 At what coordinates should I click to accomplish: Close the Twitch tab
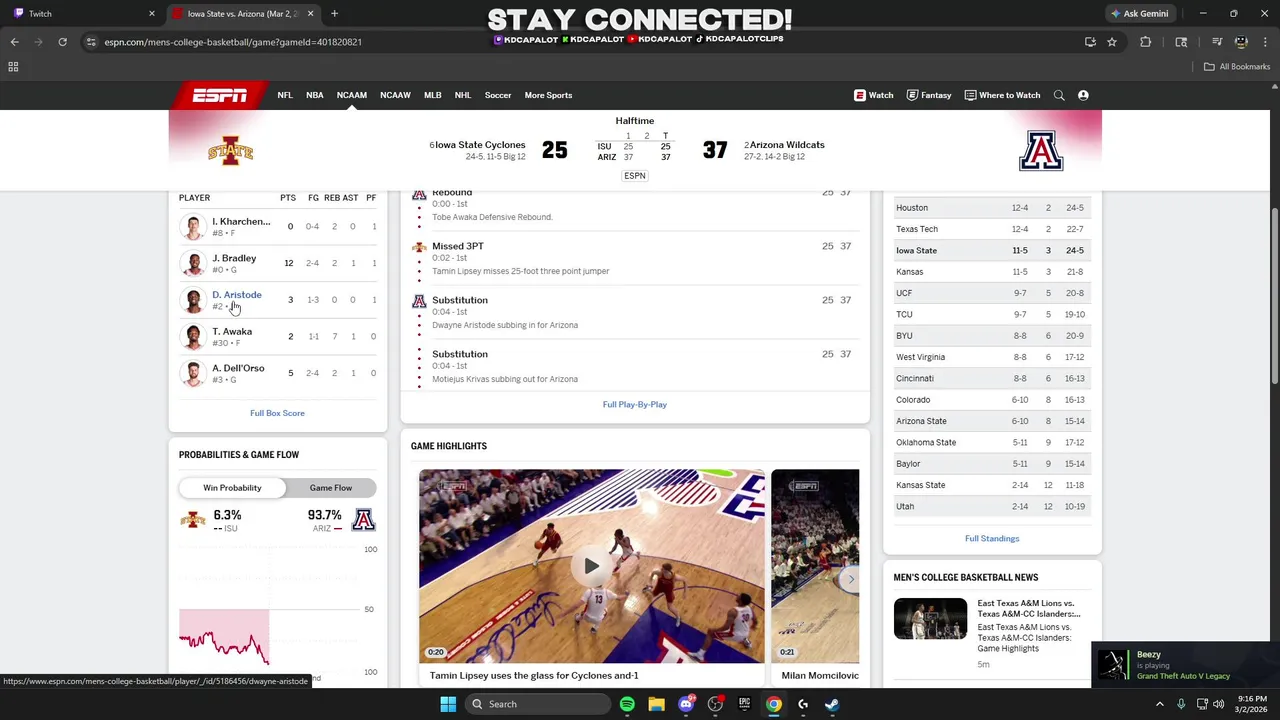[152, 14]
